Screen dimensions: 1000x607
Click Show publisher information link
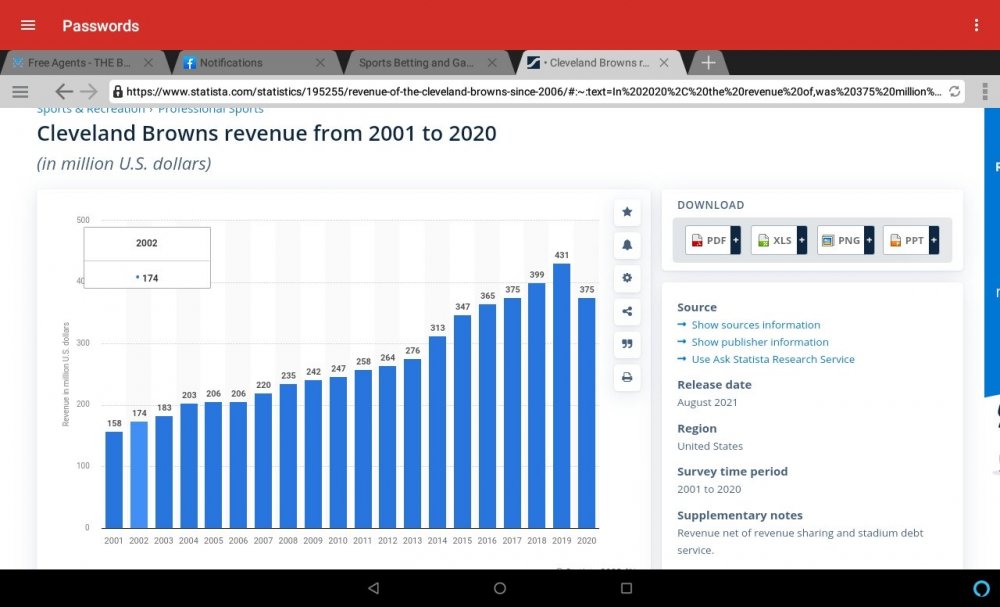[760, 342]
